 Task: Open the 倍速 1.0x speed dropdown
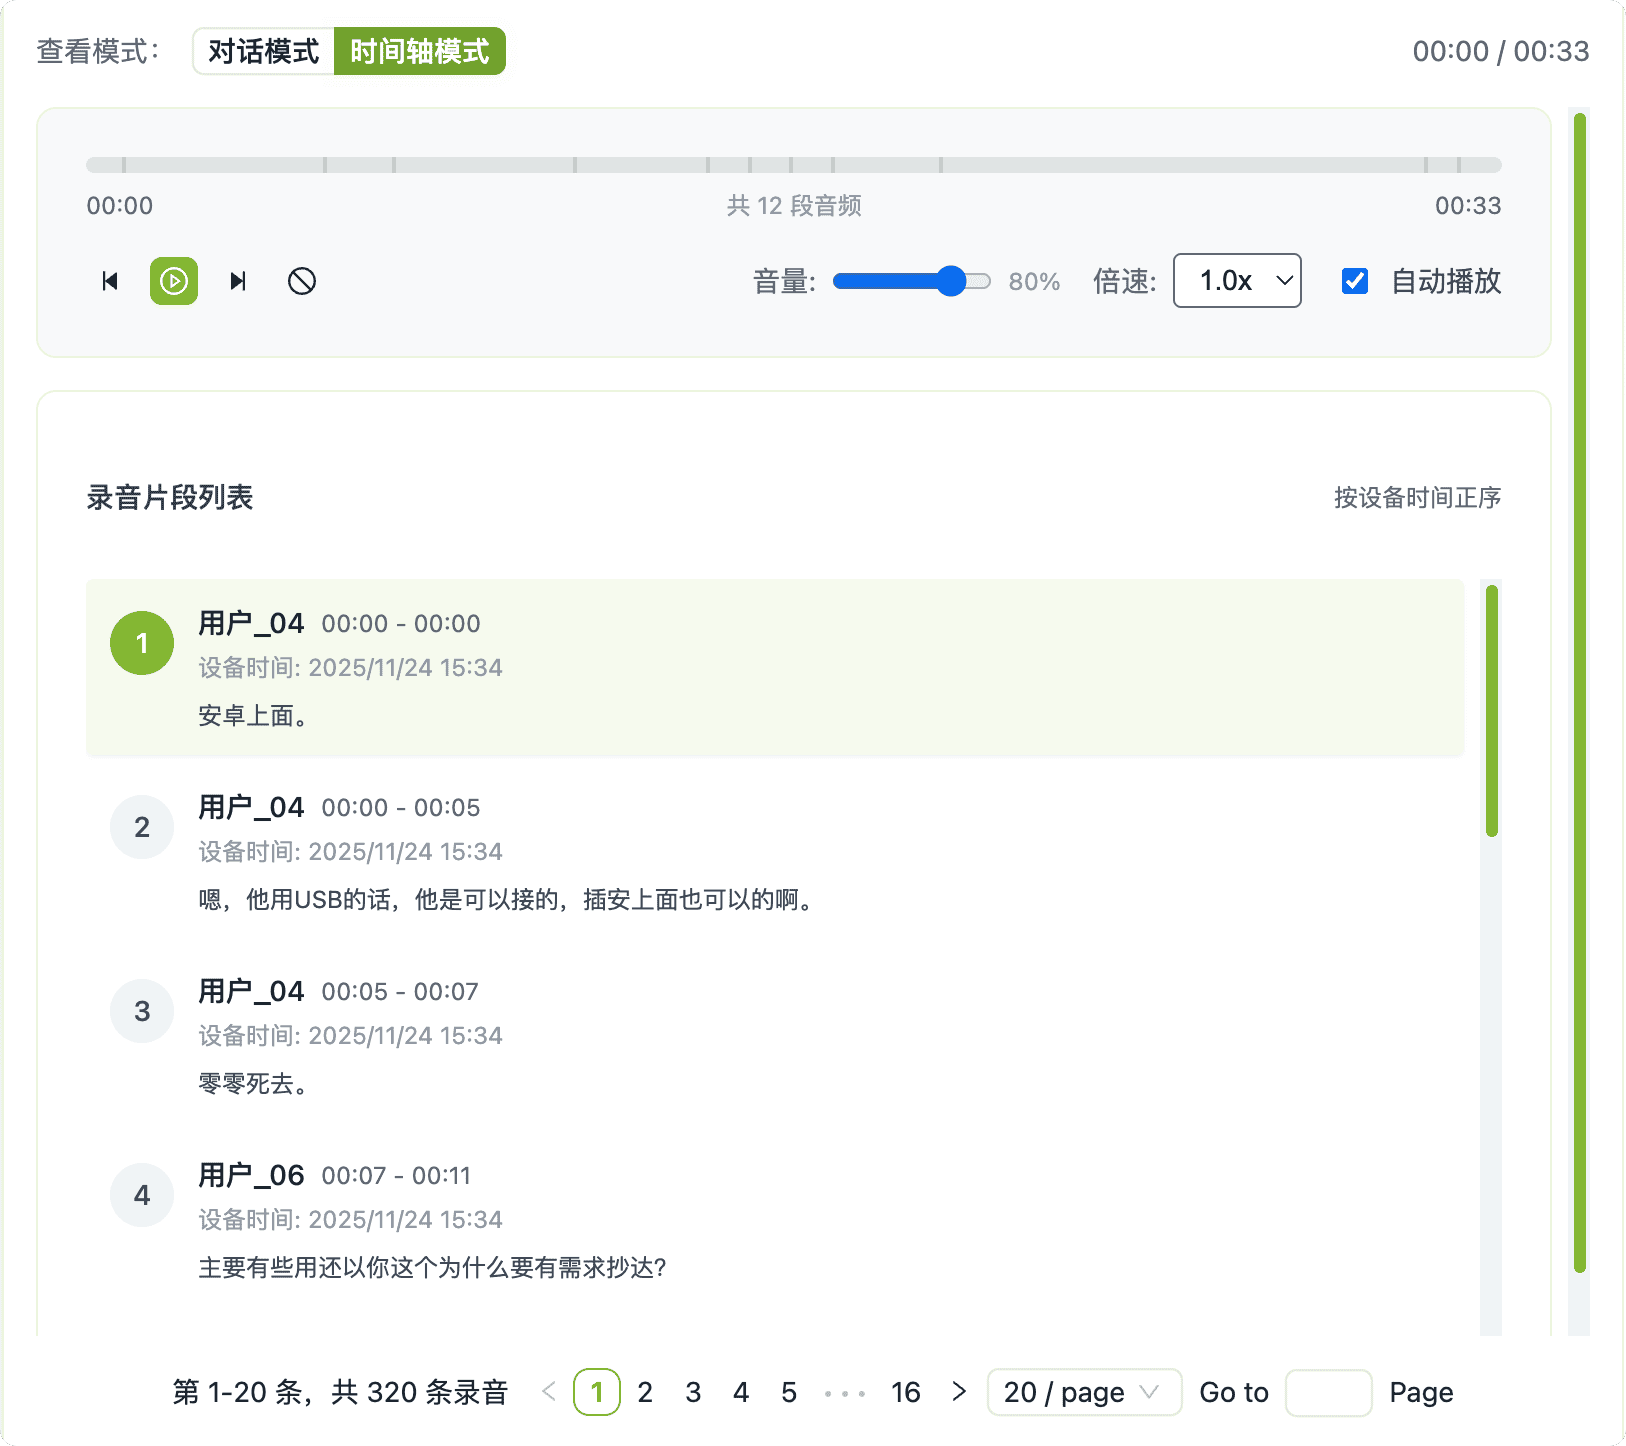1237,281
